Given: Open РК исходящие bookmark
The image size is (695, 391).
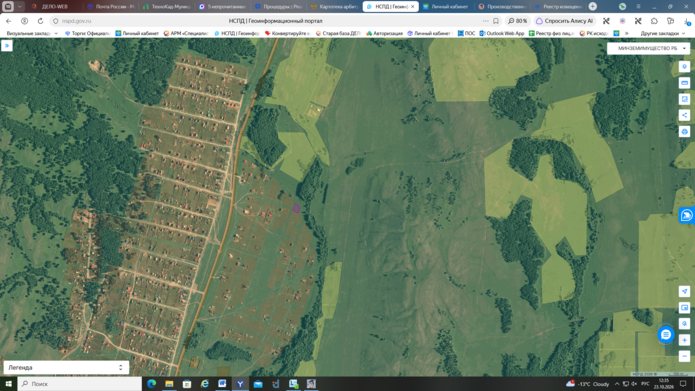Looking at the screenshot, I should (594, 33).
